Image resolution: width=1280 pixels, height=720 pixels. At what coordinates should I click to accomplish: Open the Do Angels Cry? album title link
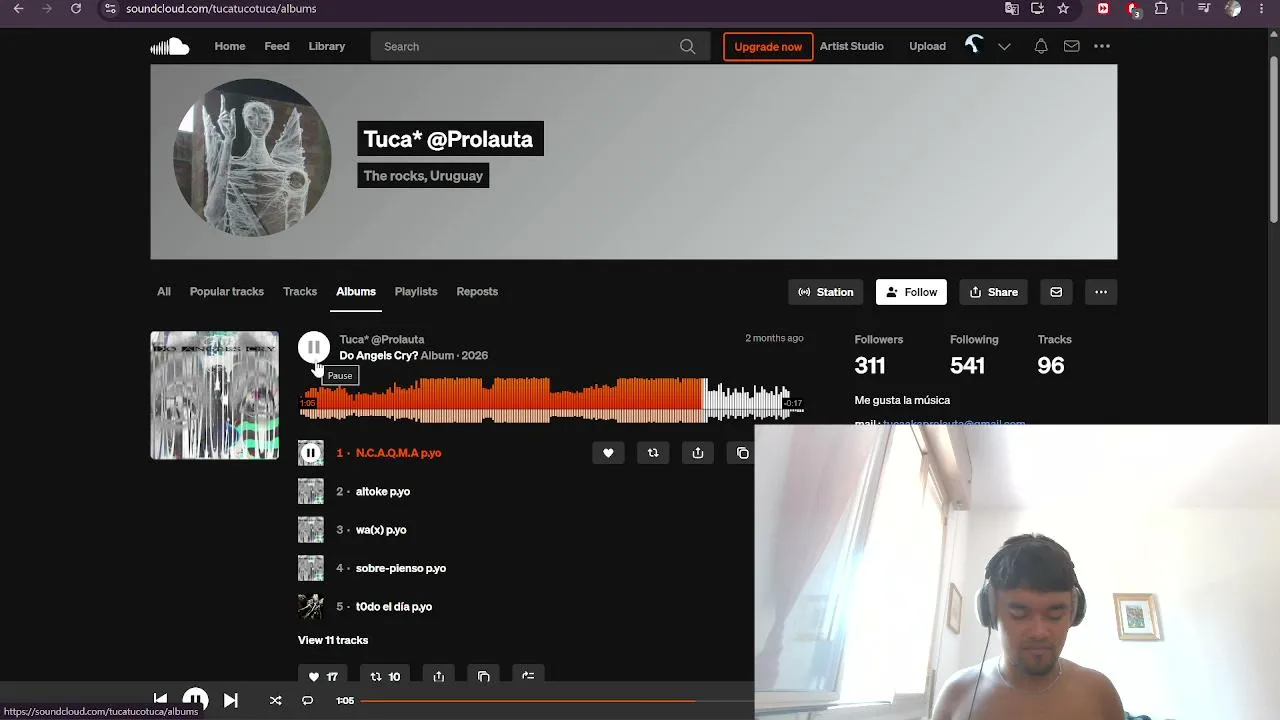coord(378,355)
